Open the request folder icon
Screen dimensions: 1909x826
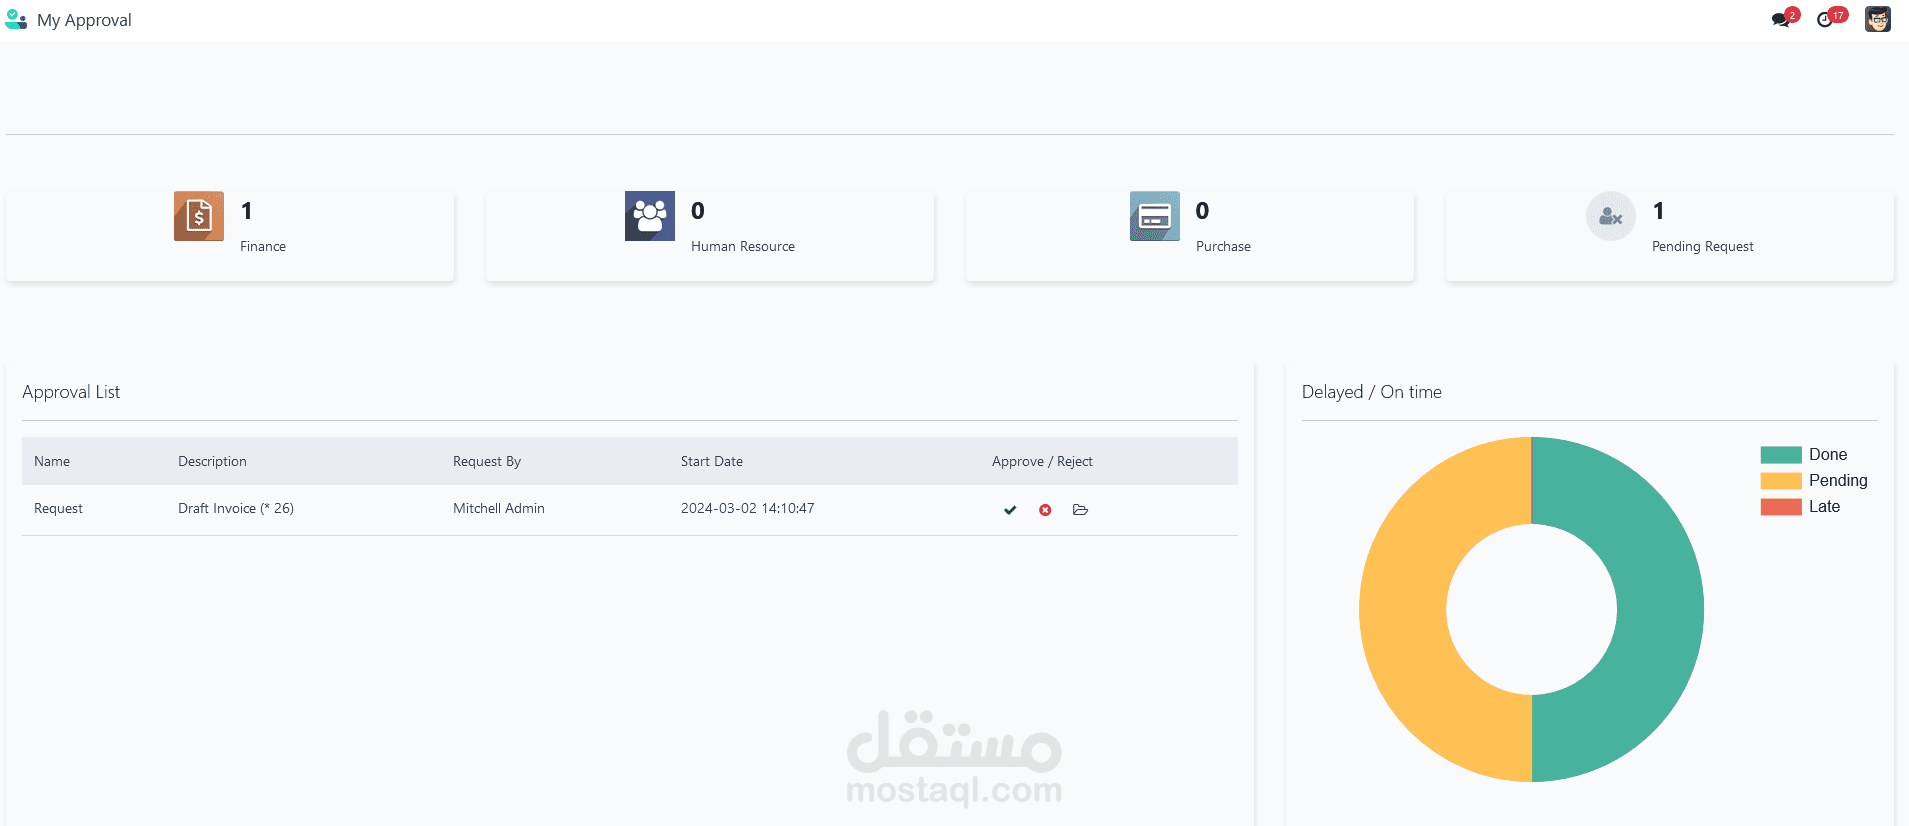point(1080,510)
